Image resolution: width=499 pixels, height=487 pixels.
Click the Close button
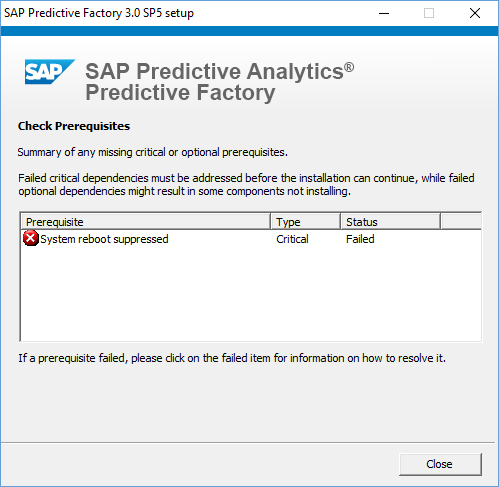440,464
